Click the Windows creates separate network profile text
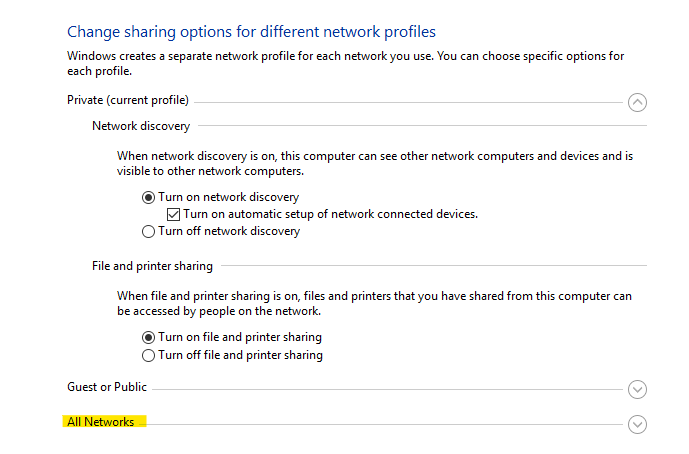 pos(345,63)
